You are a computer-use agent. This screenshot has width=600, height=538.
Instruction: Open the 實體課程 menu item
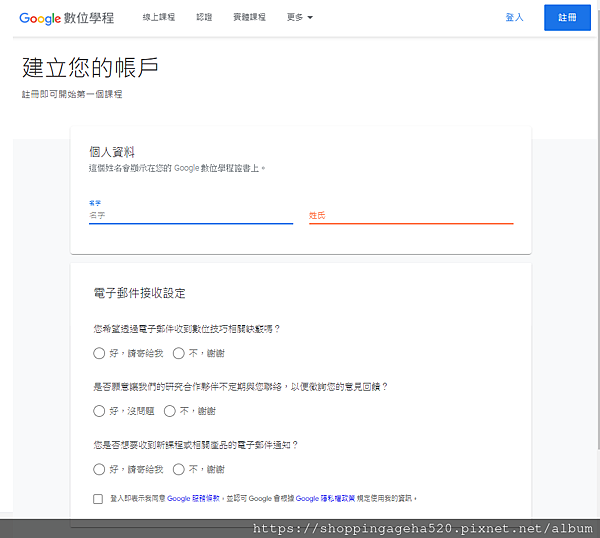[x=249, y=17]
